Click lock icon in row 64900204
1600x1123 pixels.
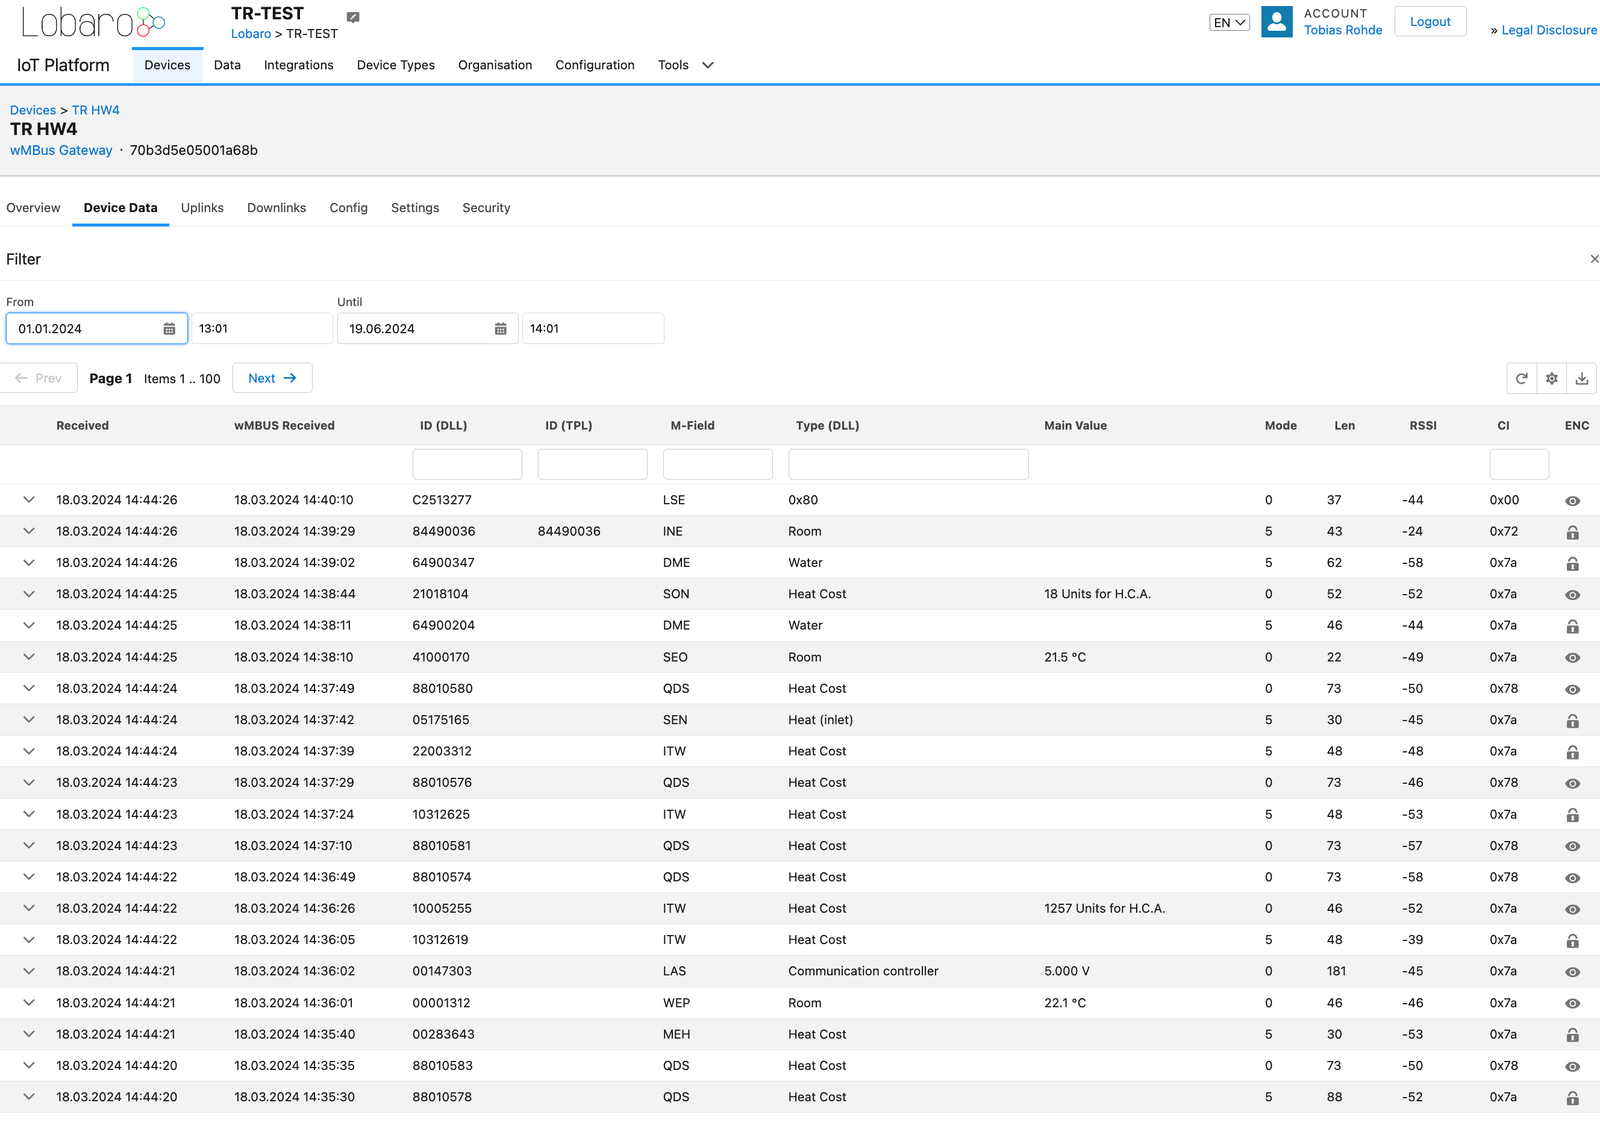[x=1572, y=626]
